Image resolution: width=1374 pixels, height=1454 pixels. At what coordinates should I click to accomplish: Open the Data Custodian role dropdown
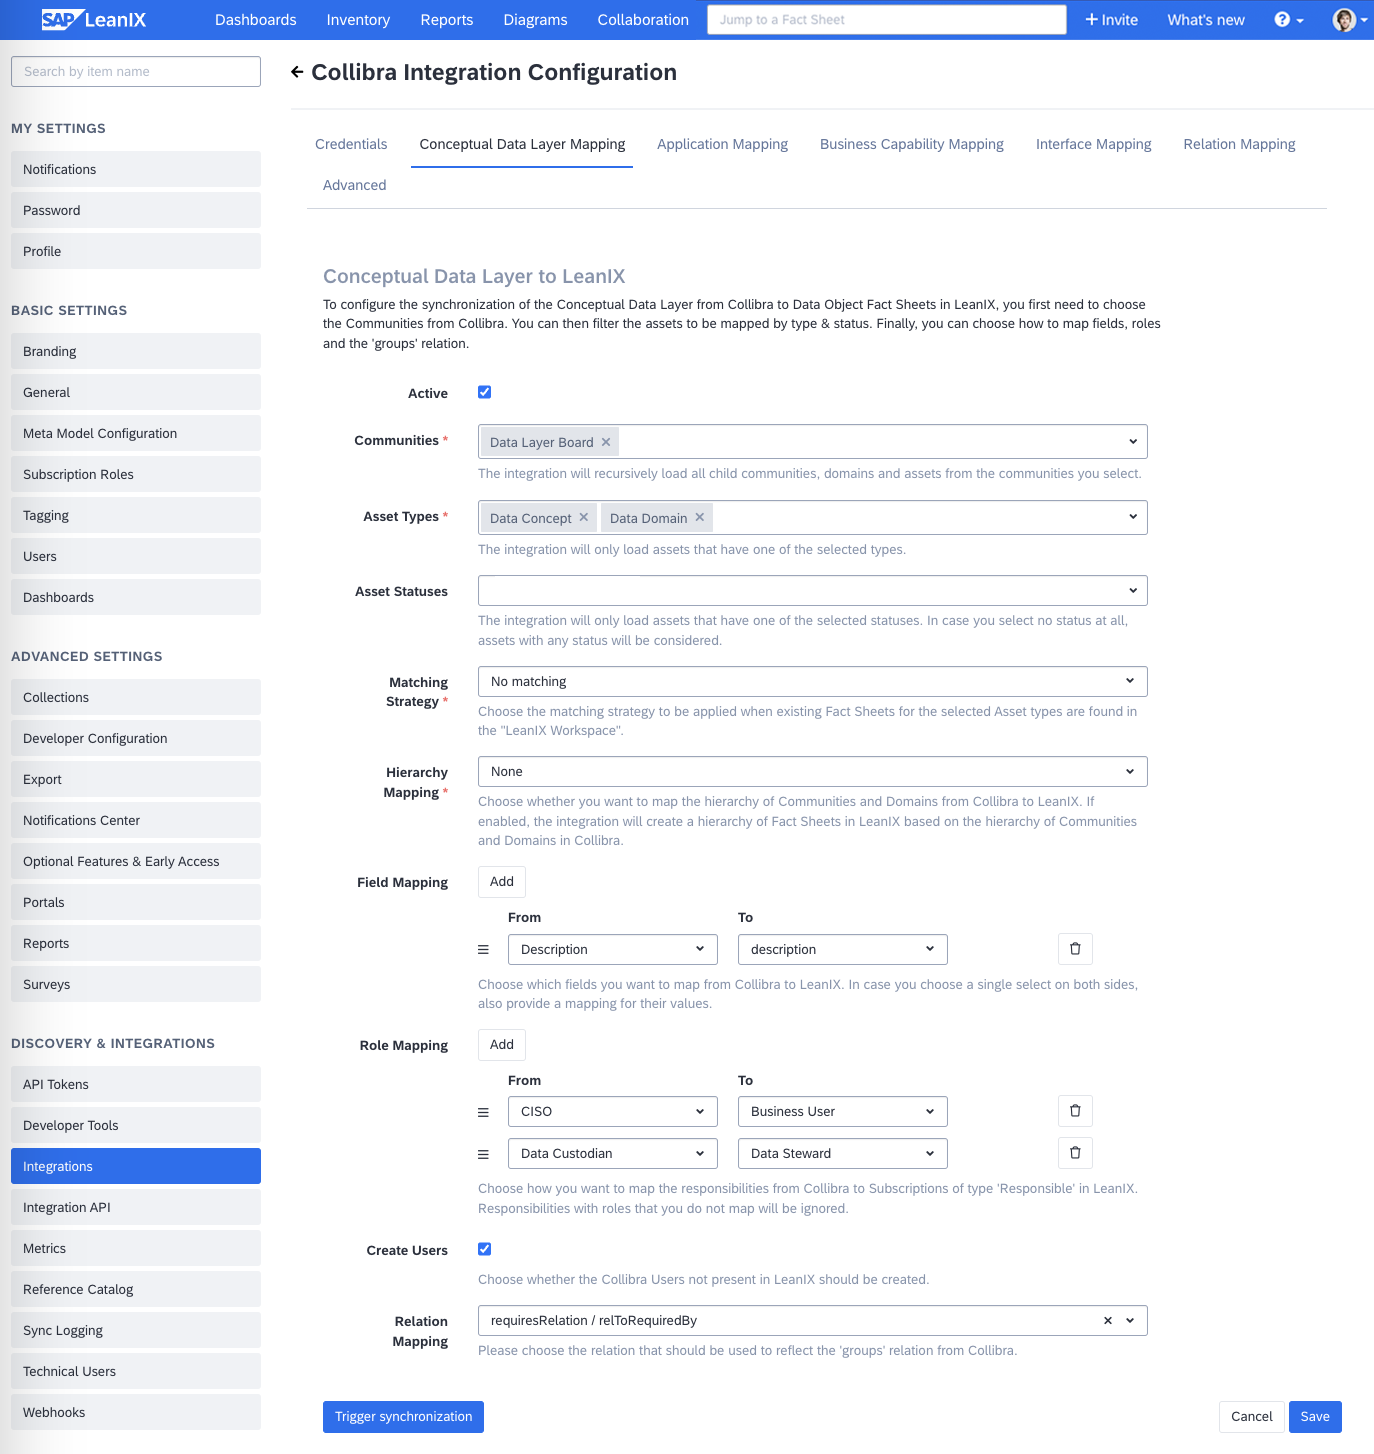pyautogui.click(x=613, y=1153)
